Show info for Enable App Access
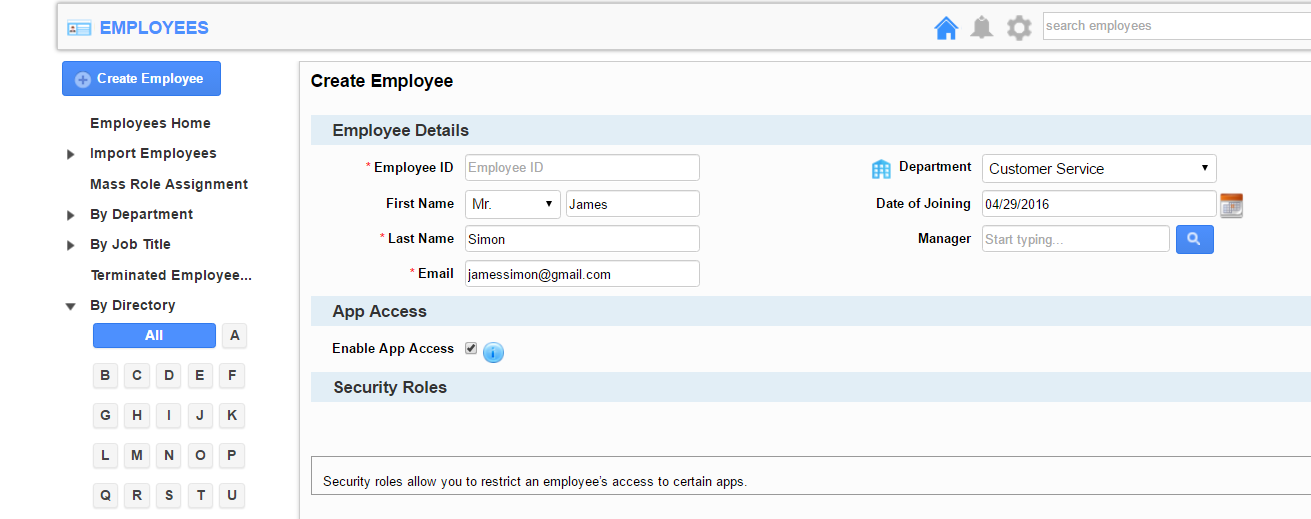Screen dimensions: 1311x519 coord(493,352)
